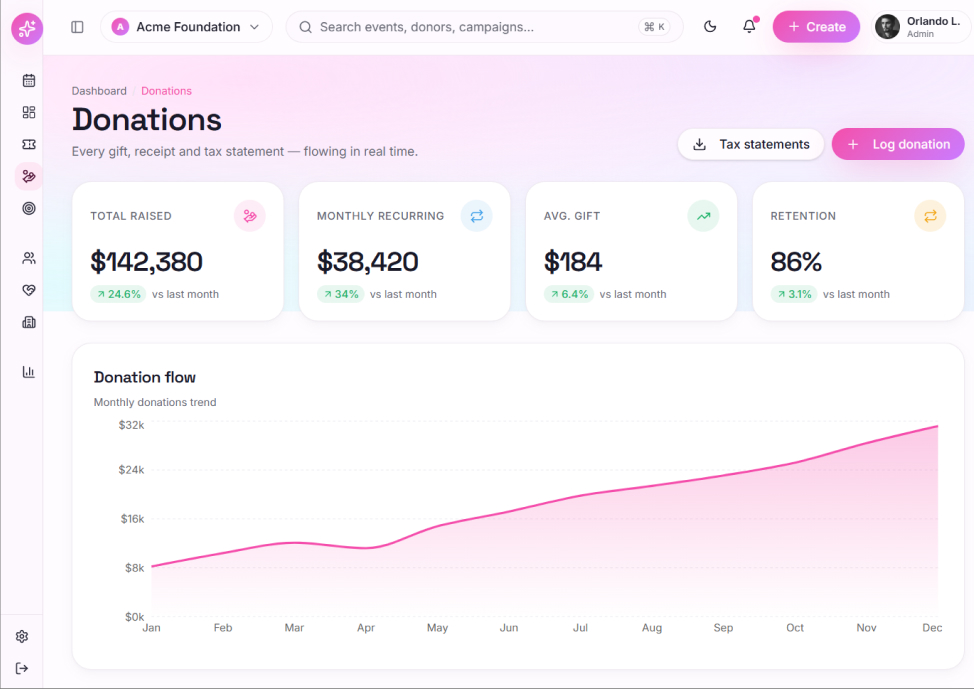Click Orlando's avatar photo
This screenshot has width=974, height=689.
[887, 27]
